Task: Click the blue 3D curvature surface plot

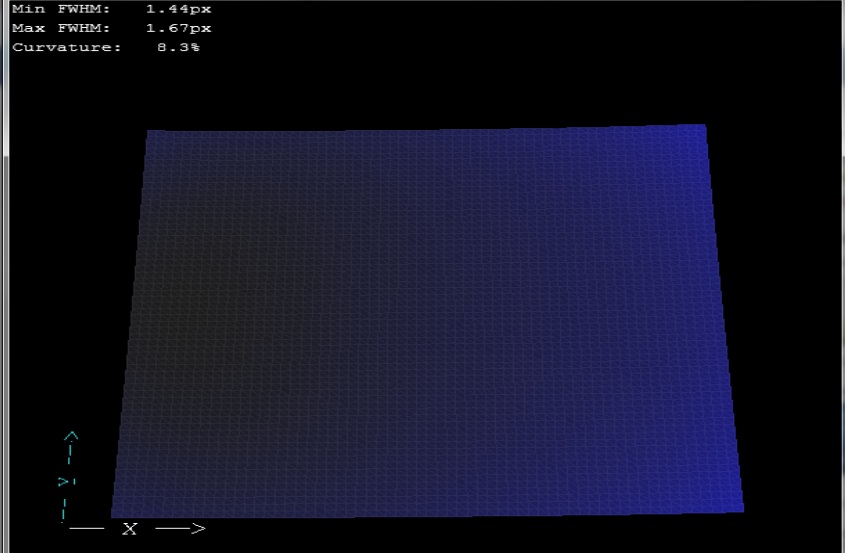Action: click(427, 321)
